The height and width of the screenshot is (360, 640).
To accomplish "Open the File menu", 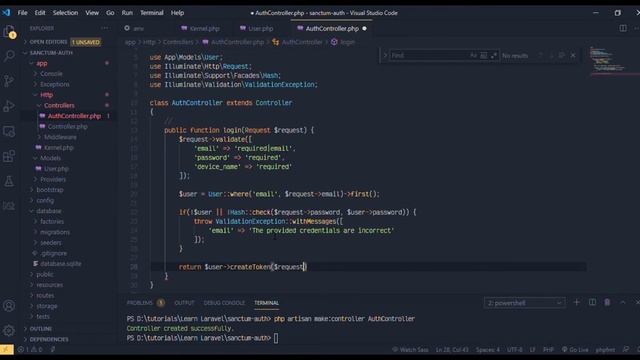I will click(22, 13).
